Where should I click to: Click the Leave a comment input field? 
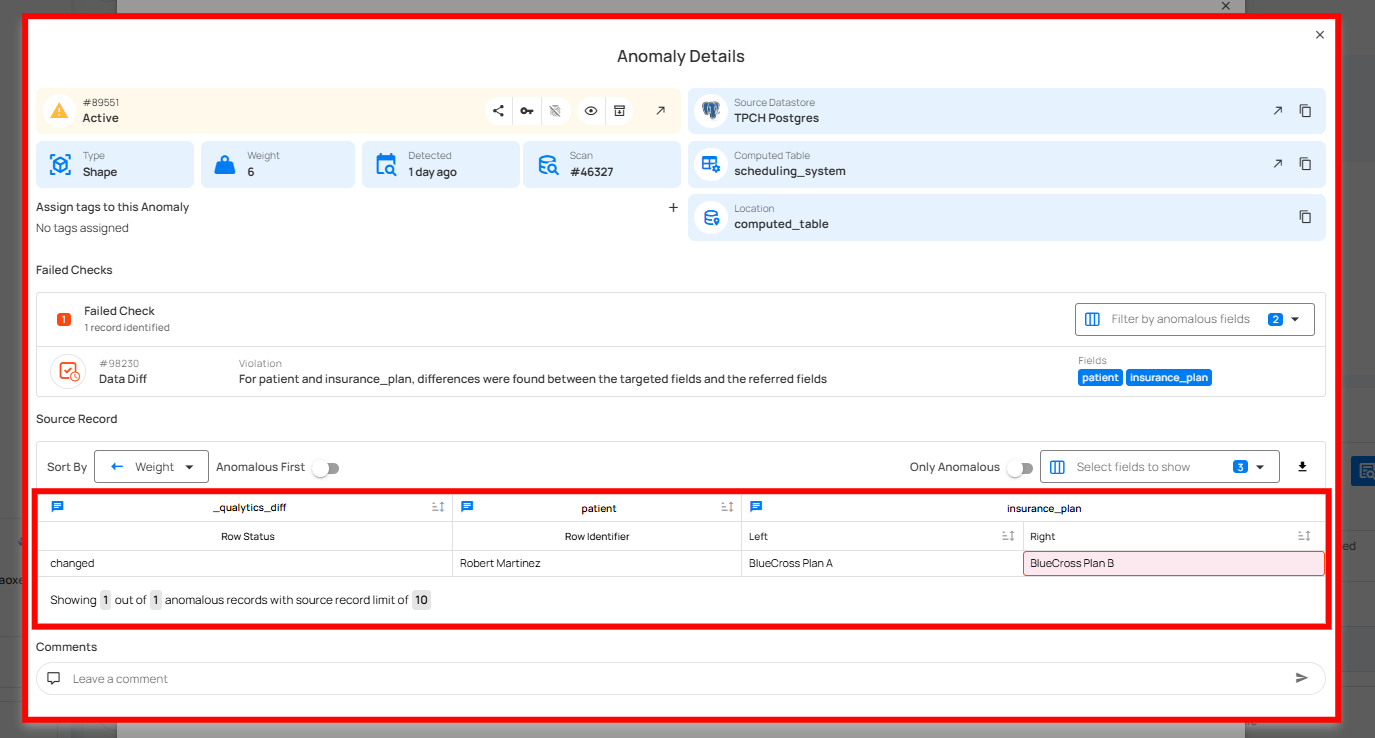point(680,679)
